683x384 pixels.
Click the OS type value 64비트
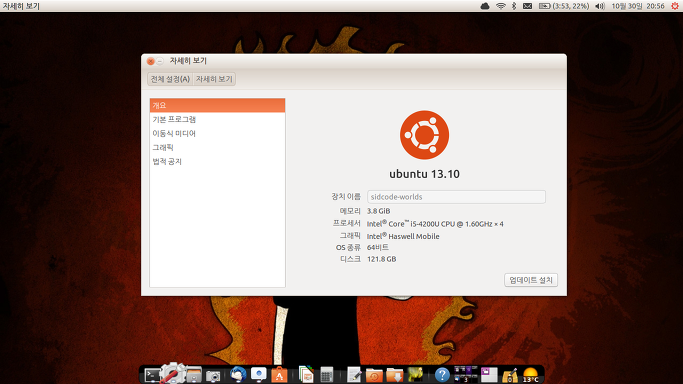coord(378,247)
